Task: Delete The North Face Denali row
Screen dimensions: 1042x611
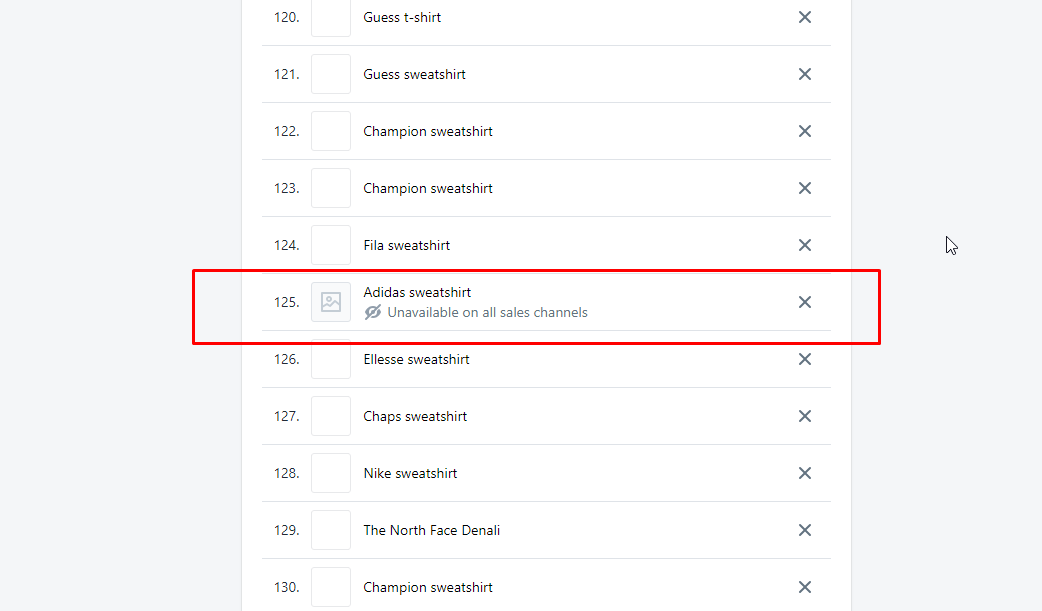Action: [x=804, y=530]
